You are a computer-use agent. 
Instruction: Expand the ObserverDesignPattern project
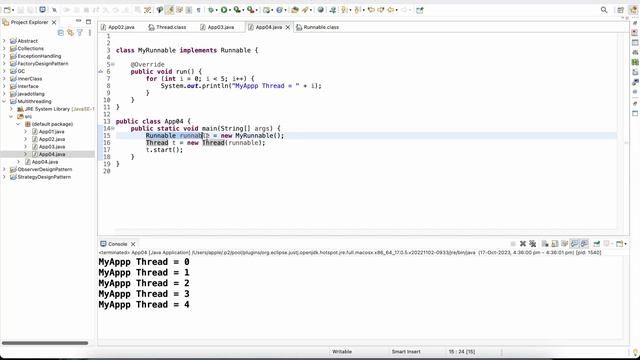tap(4, 169)
